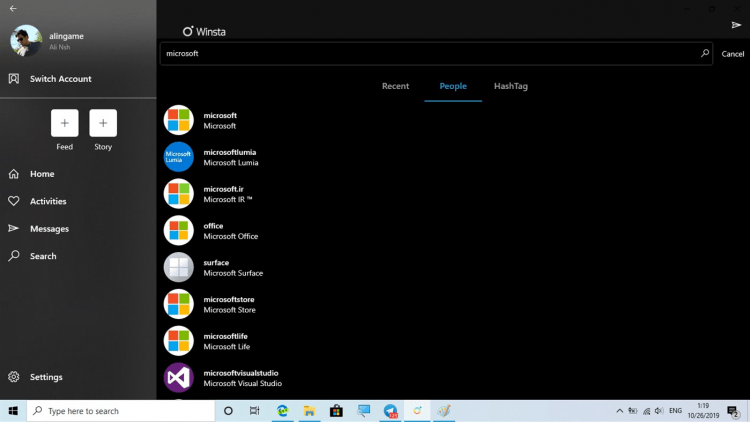This screenshot has width=750, height=422.
Task: Add a new Feed post
Action: pyautogui.click(x=65, y=123)
